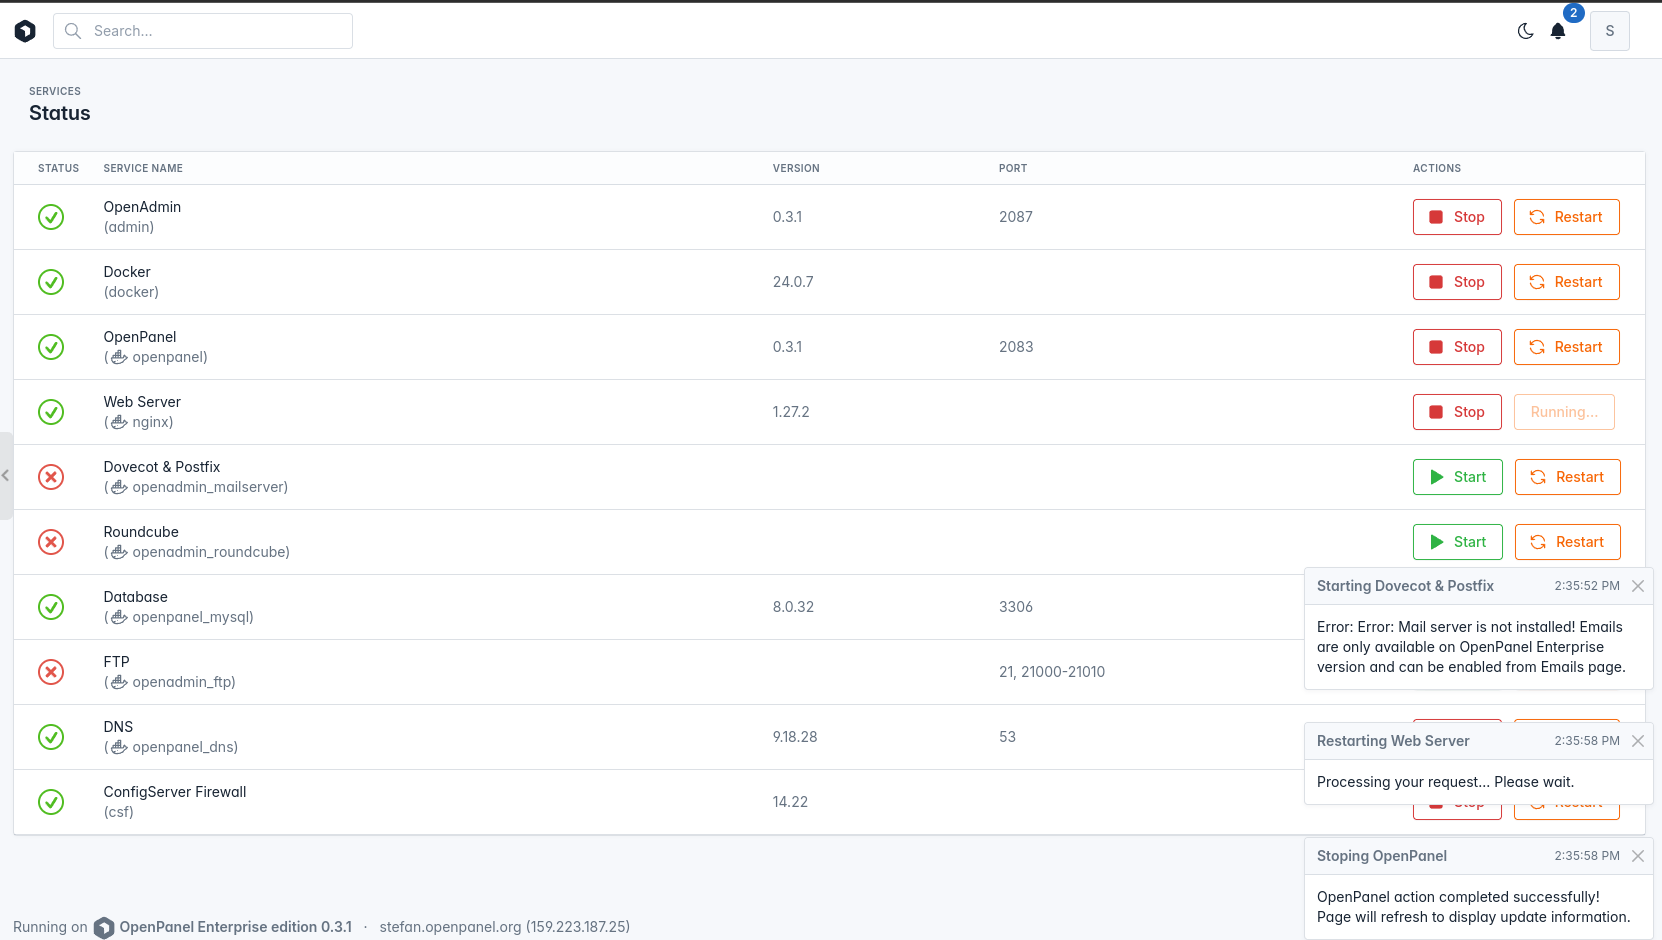Click Docker running status icon

click(51, 282)
